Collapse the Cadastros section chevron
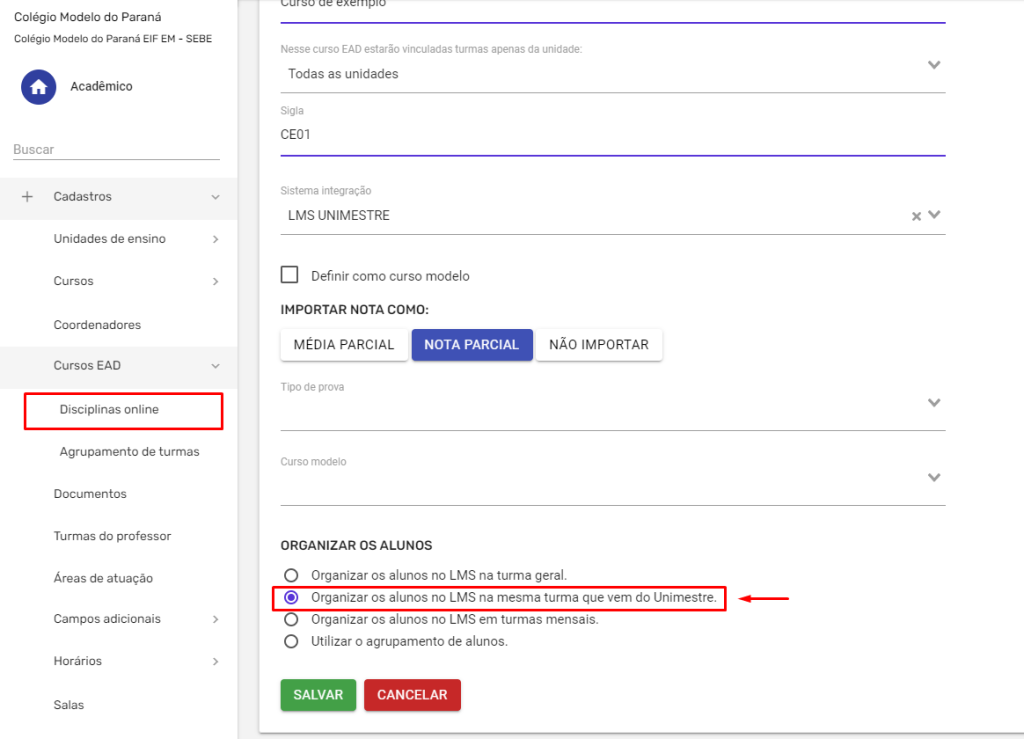 click(x=215, y=197)
